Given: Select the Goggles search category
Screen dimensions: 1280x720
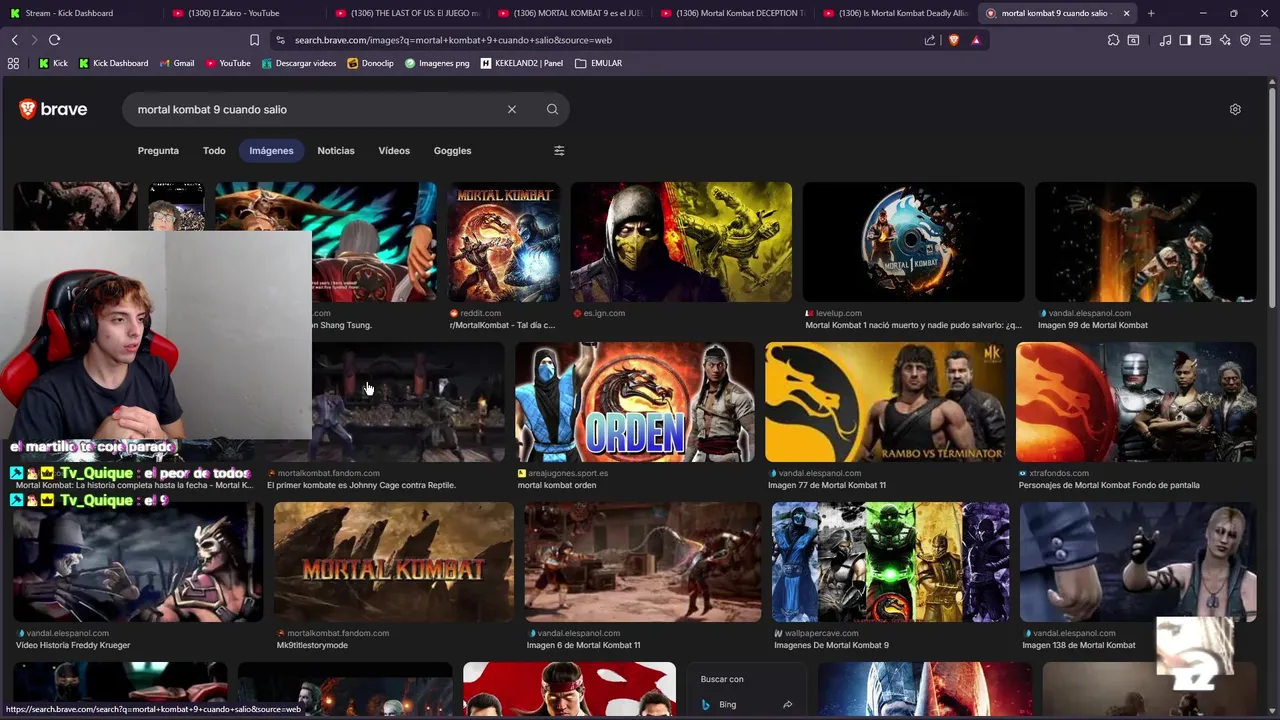Looking at the screenshot, I should click(x=452, y=151).
